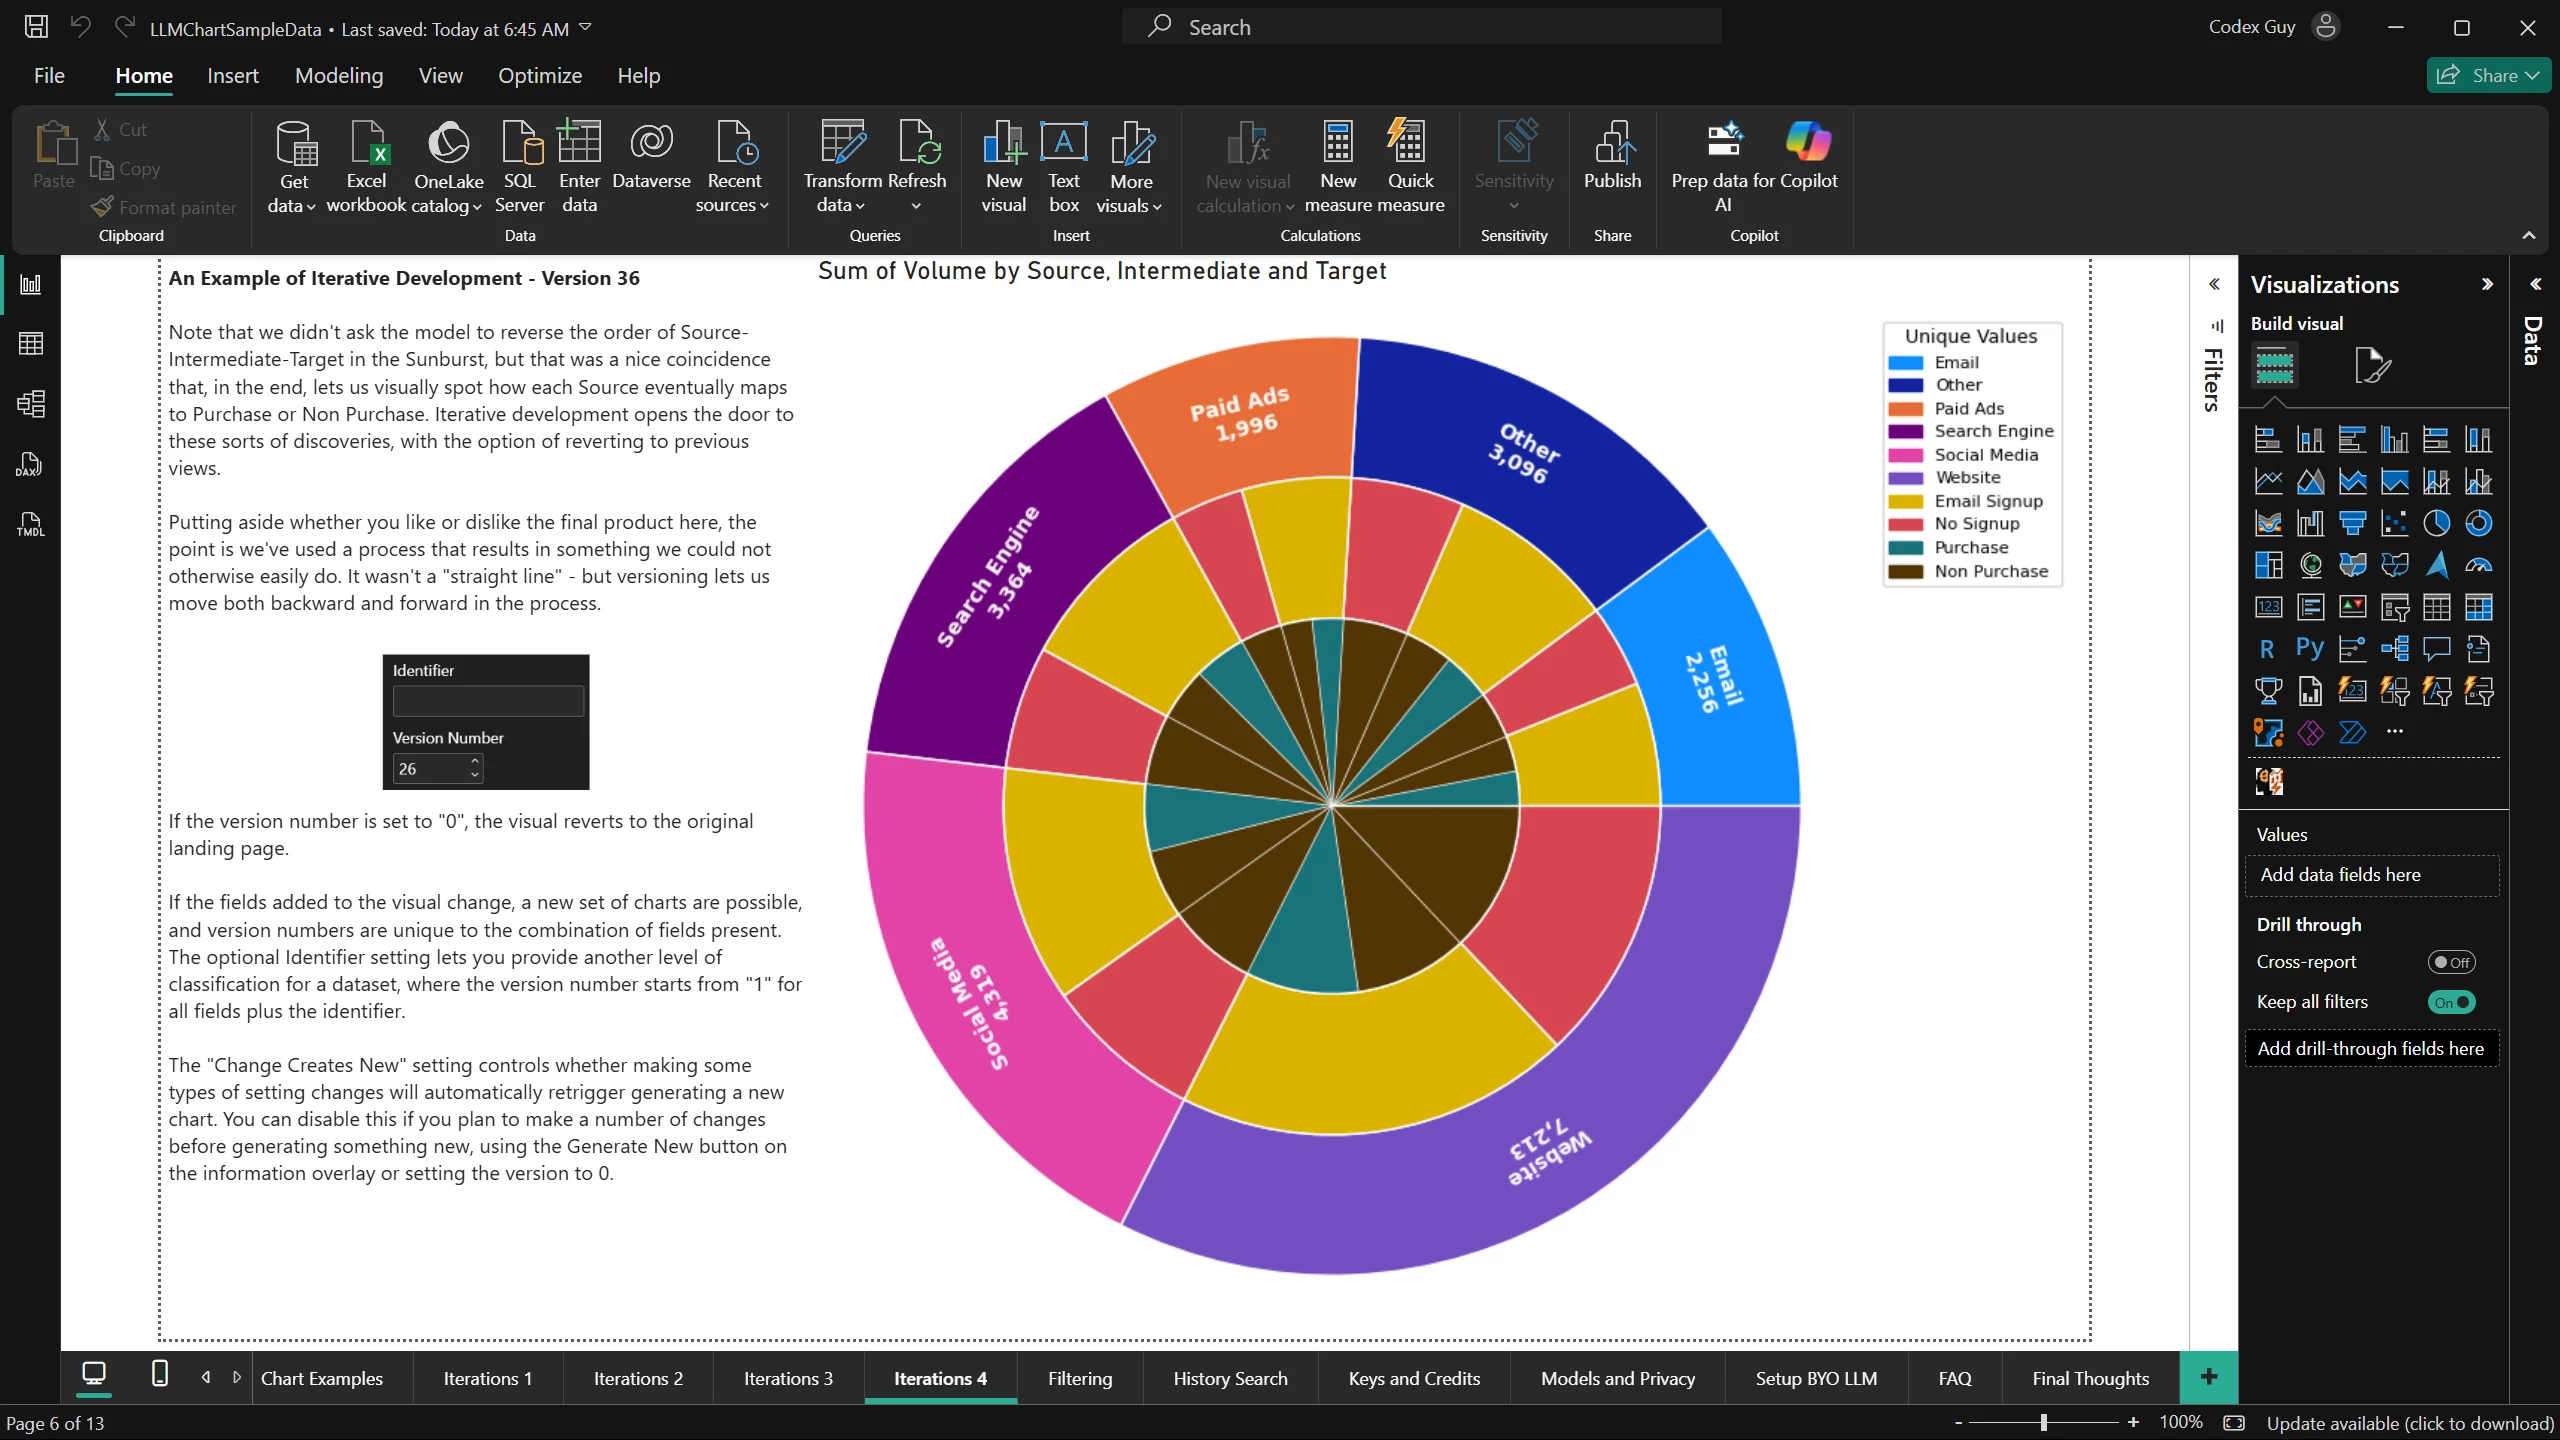Click the Share button
Viewport: 2560px width, 1440px height.
pyautogui.click(x=2488, y=75)
